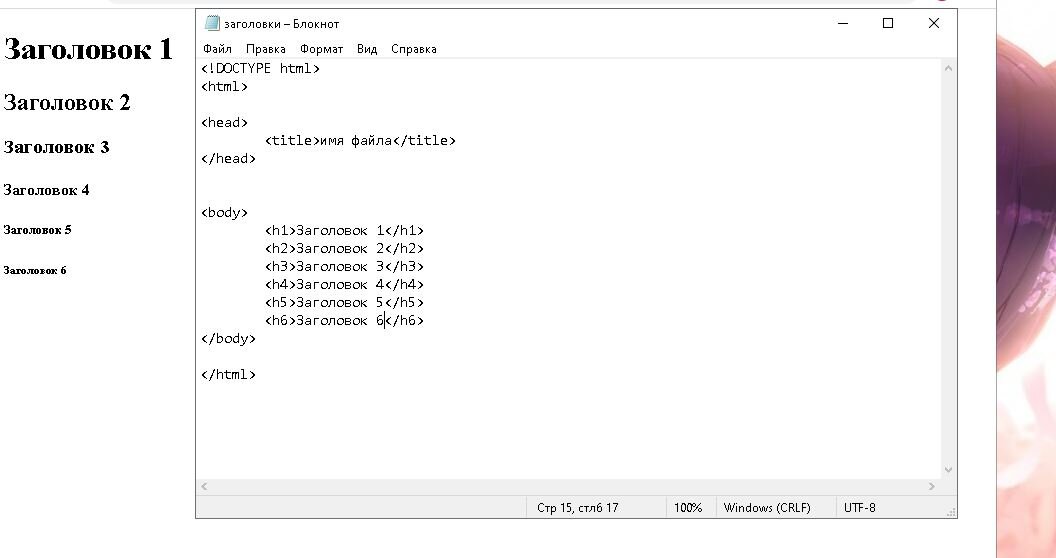Viewport: 1056px width, 558px height.
Task: Maximize the Блокнот window
Action: [x=888, y=24]
